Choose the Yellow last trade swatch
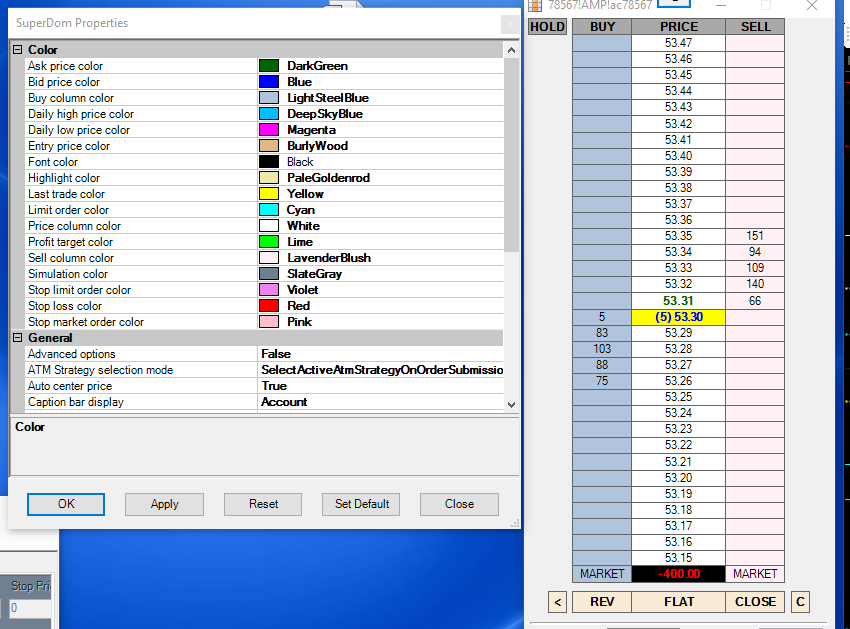Viewport: 850px width, 629px height. (269, 194)
